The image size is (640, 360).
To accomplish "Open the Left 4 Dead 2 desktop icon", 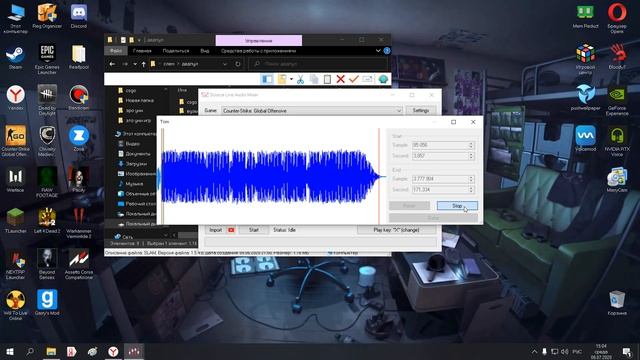I will click(x=47, y=221).
